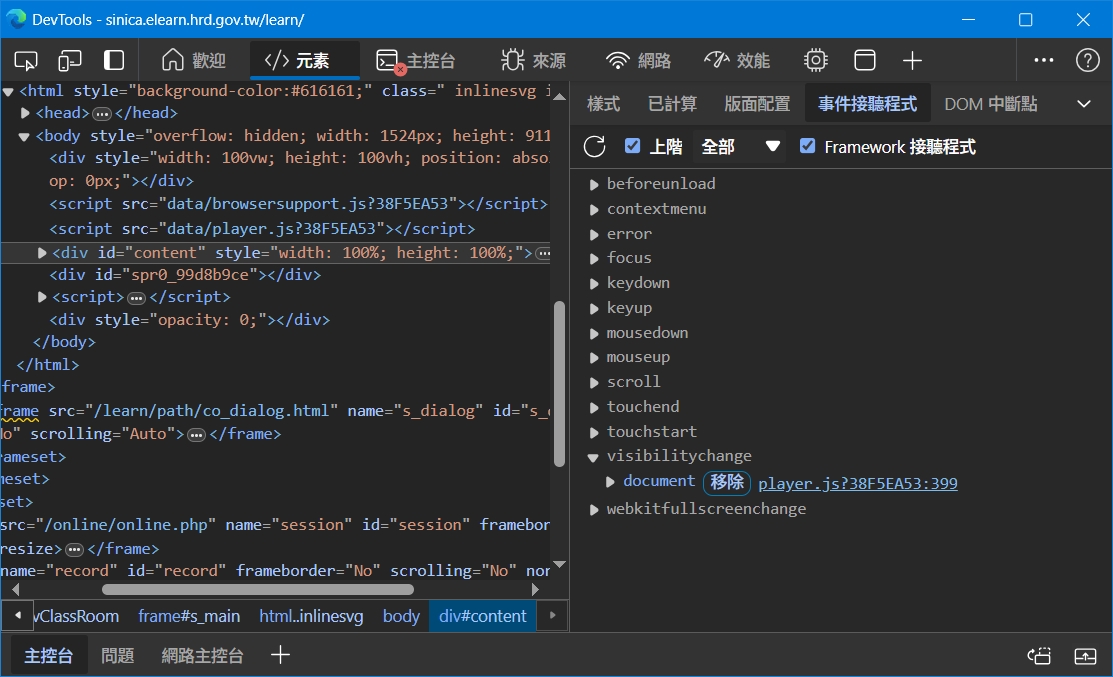Expand the webkitfullscreenchange event listener
The image size is (1113, 677).
pos(594,510)
